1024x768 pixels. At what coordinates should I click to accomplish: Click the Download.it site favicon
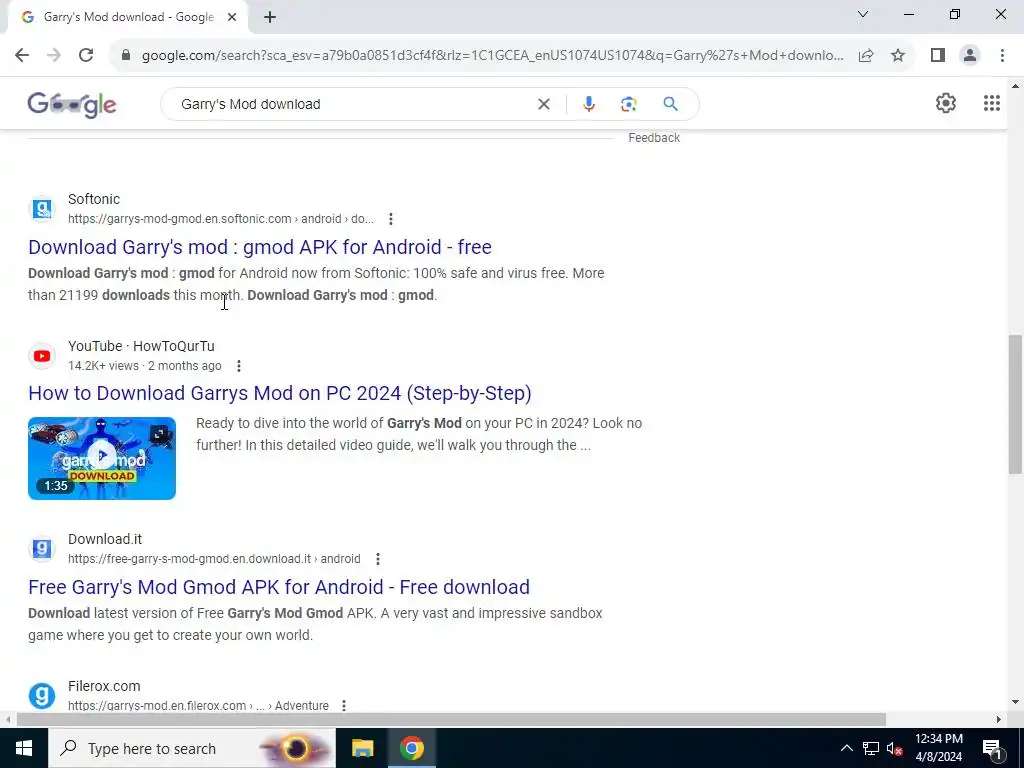(42, 549)
